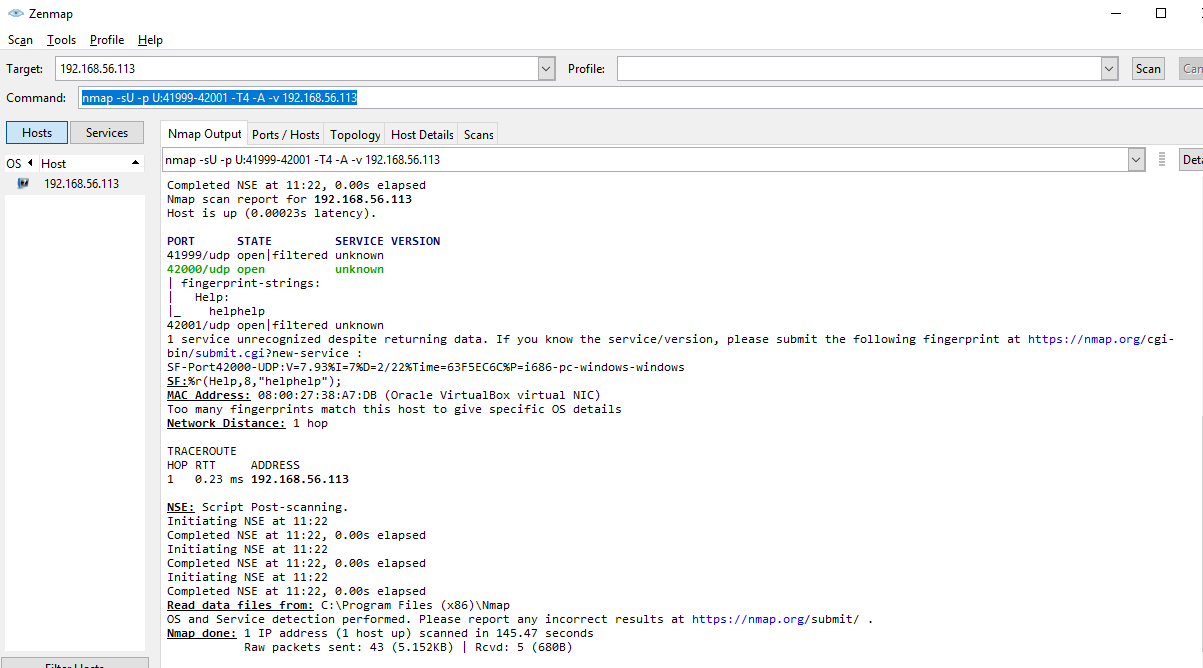Click the SF-Port42000-UDP fingerprint line

tap(426, 367)
